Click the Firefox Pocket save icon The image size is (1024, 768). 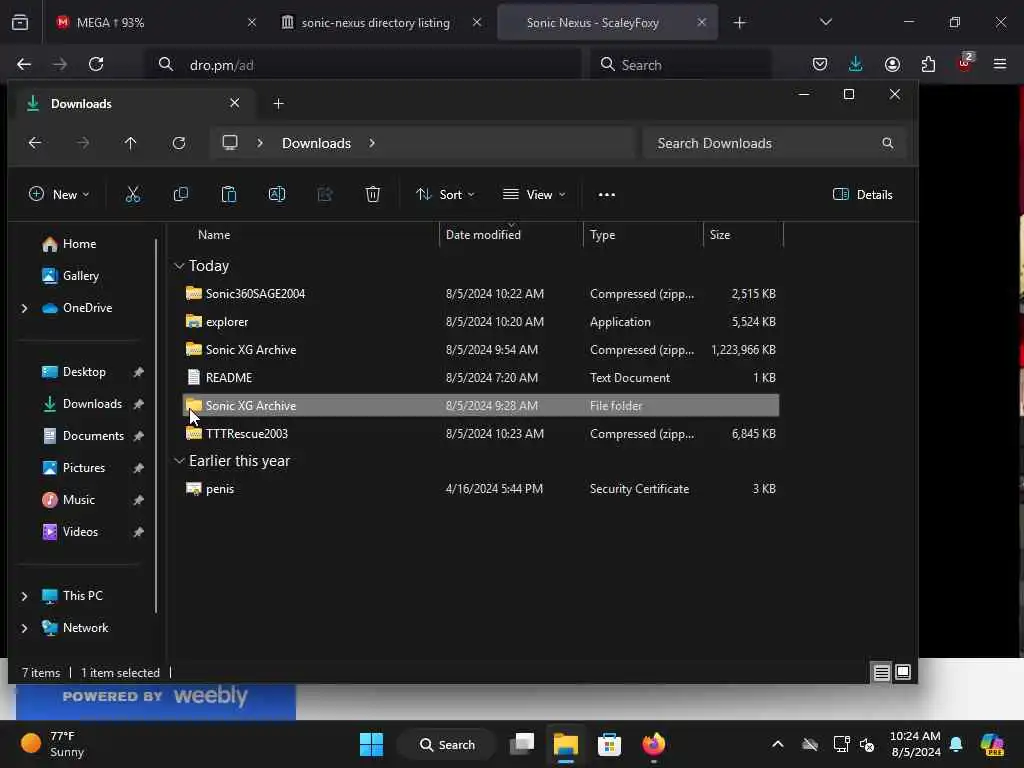(x=820, y=64)
